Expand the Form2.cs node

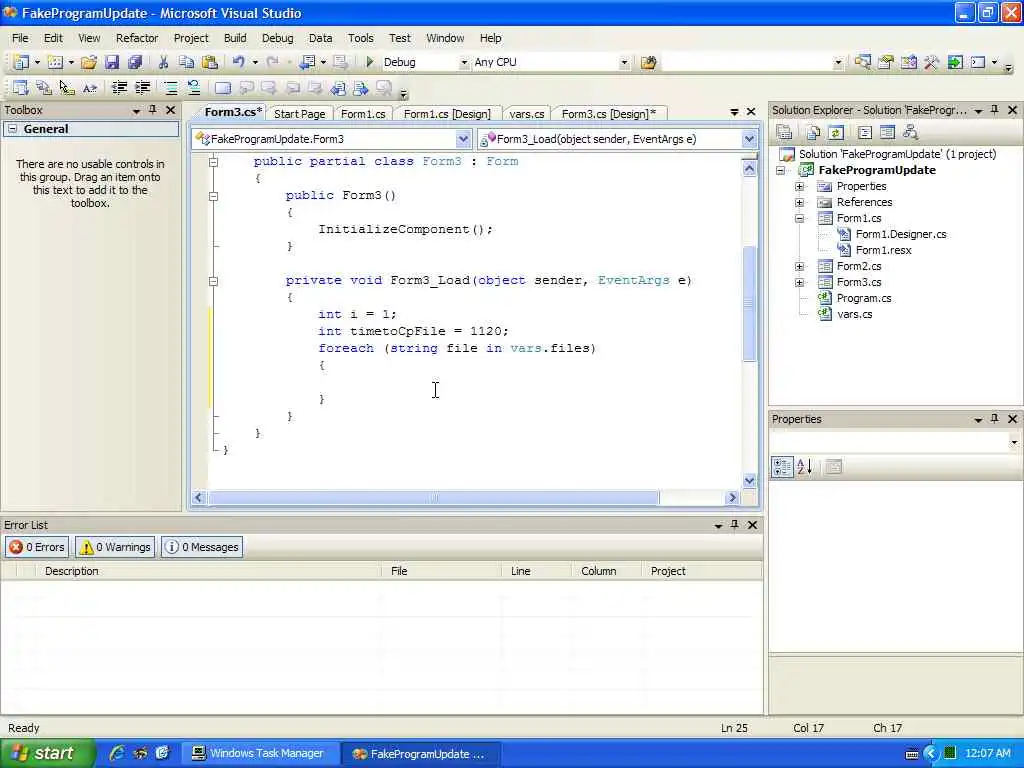799,266
